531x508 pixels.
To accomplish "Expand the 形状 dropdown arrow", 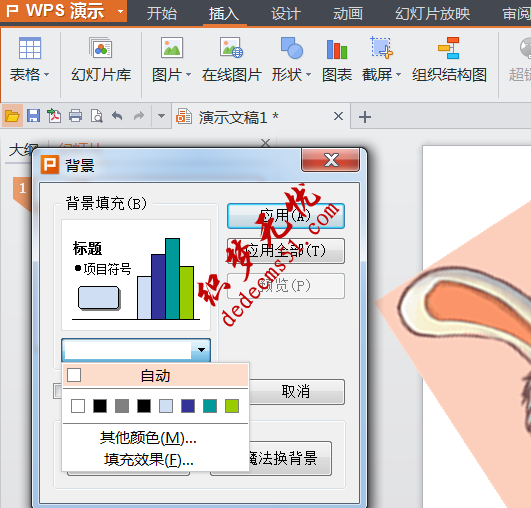I will 308,74.
